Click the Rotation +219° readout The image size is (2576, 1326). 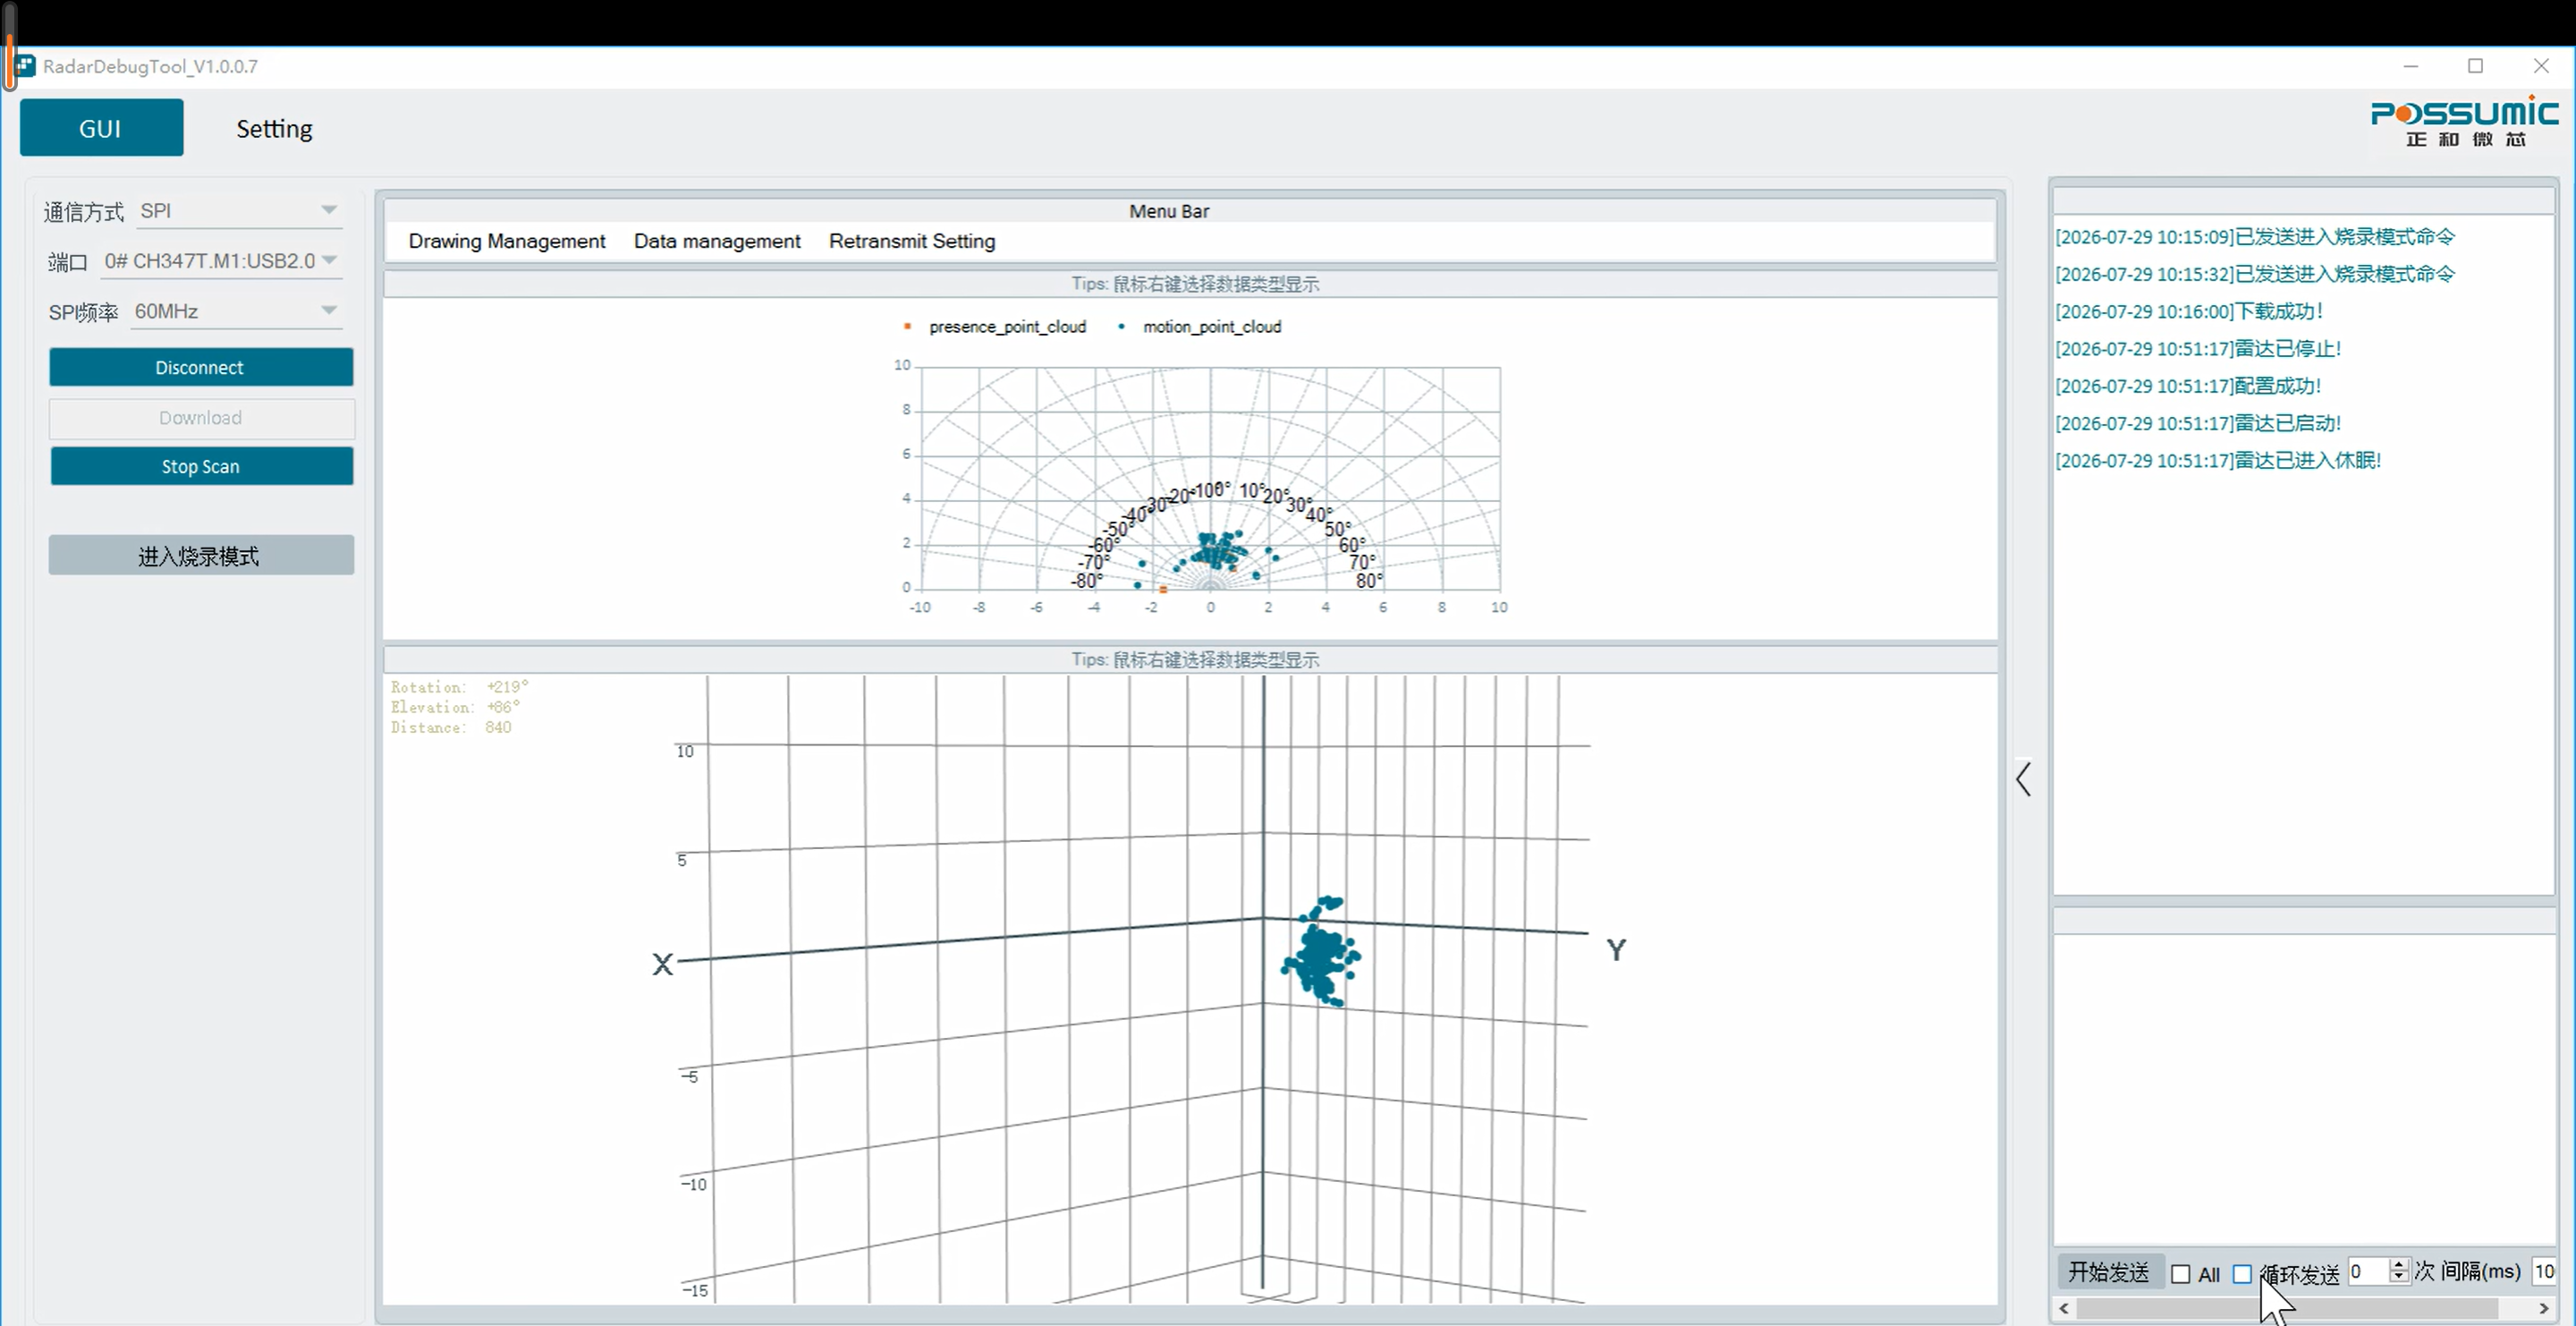(x=460, y=687)
